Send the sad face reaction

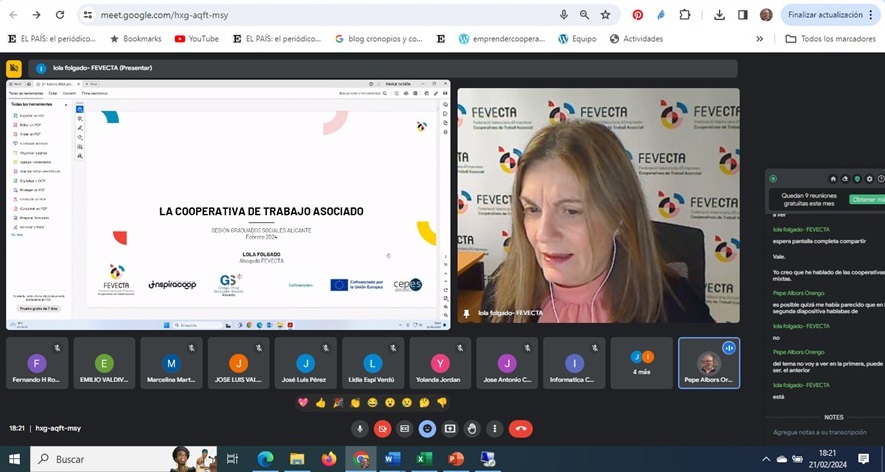point(407,403)
